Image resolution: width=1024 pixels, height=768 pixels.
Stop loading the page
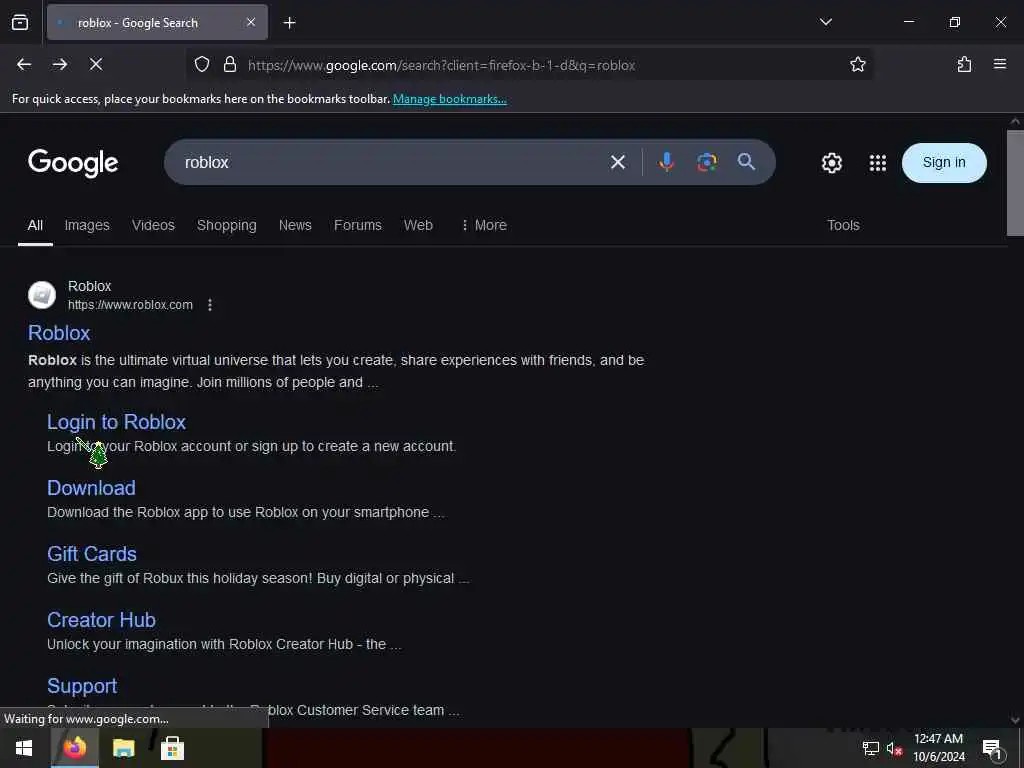pos(96,64)
